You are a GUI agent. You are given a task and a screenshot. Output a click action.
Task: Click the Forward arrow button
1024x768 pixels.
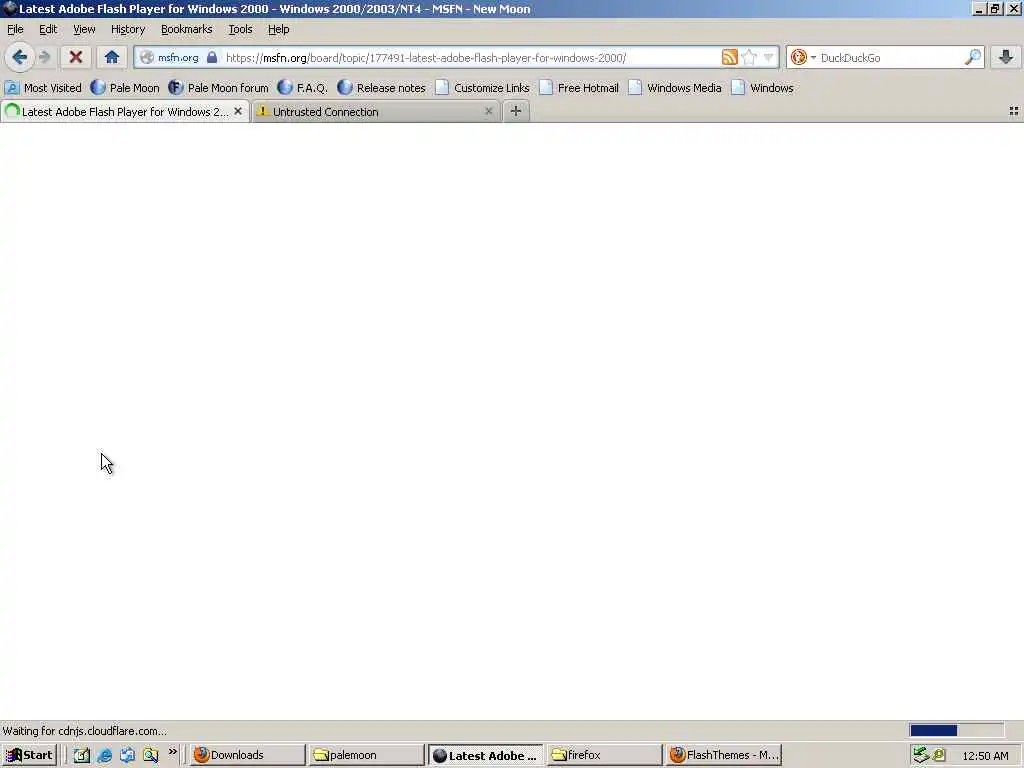[x=44, y=57]
